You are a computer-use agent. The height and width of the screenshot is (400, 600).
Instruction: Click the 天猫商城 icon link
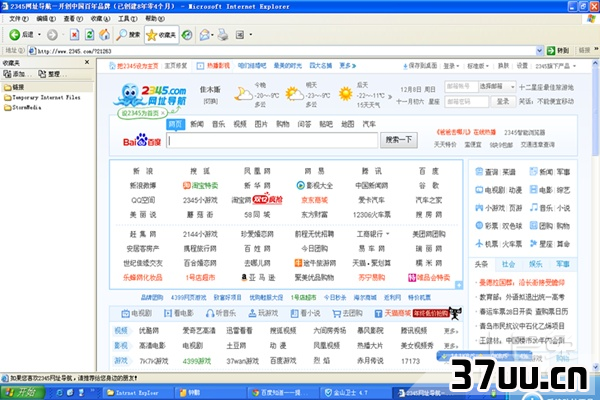click(393, 313)
